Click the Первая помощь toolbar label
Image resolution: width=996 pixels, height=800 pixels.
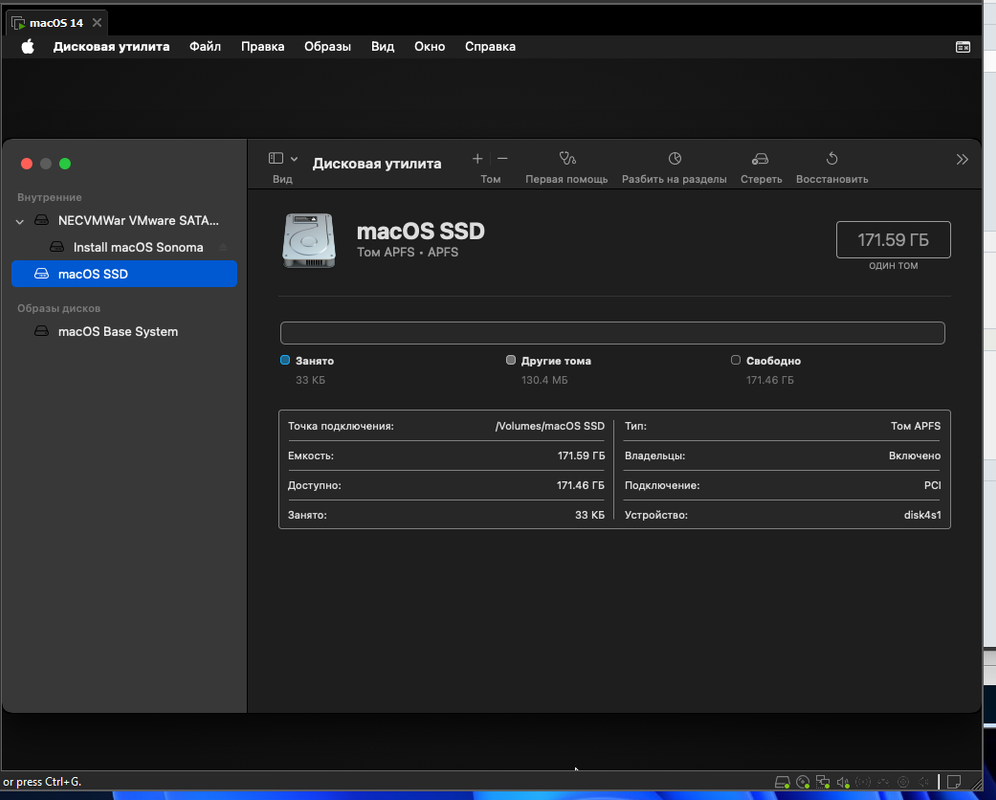click(x=567, y=179)
